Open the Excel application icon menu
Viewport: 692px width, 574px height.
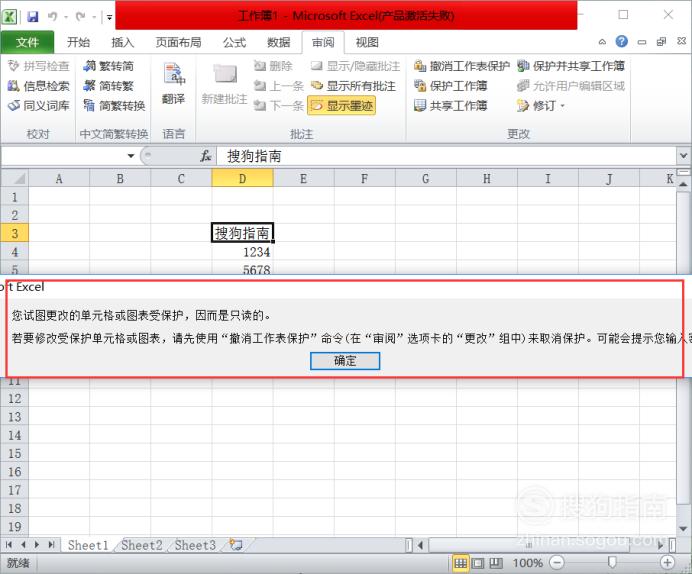point(10,17)
